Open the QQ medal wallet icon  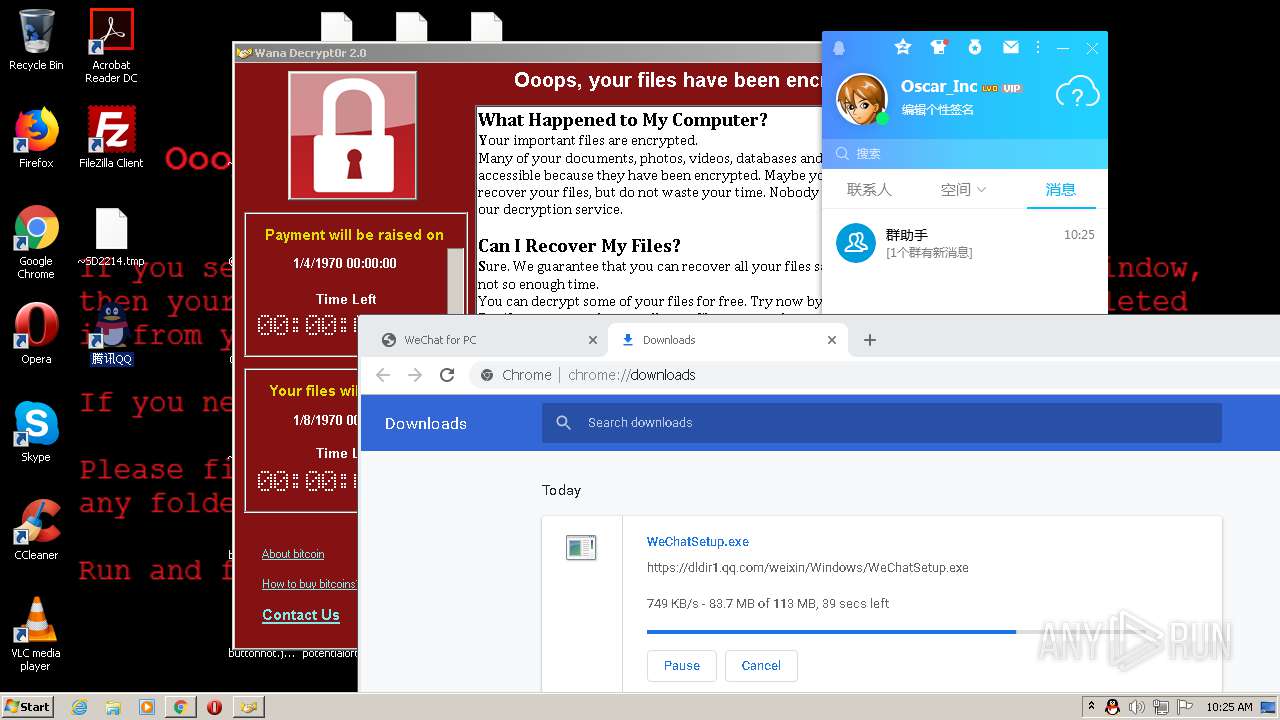975,47
